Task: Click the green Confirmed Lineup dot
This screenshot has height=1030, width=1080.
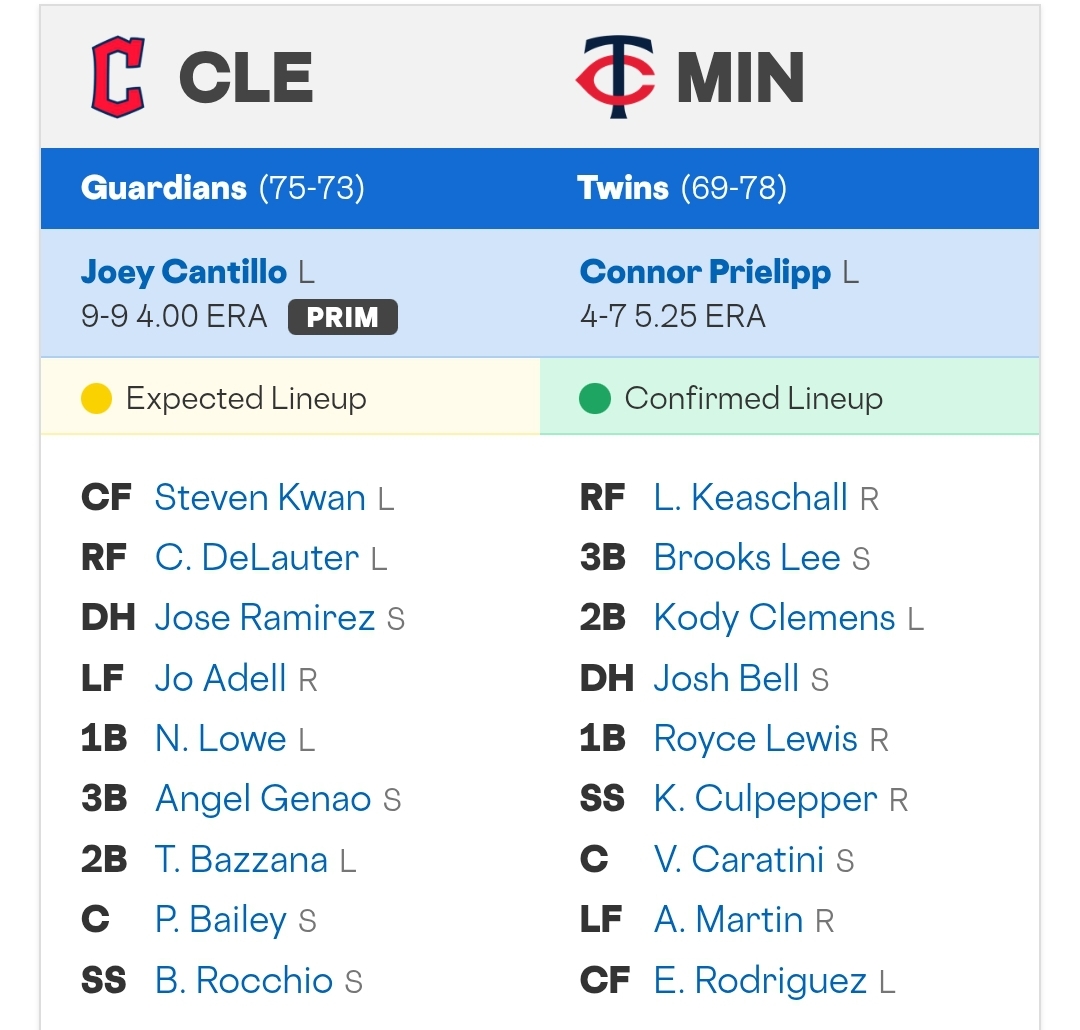Action: (x=595, y=399)
